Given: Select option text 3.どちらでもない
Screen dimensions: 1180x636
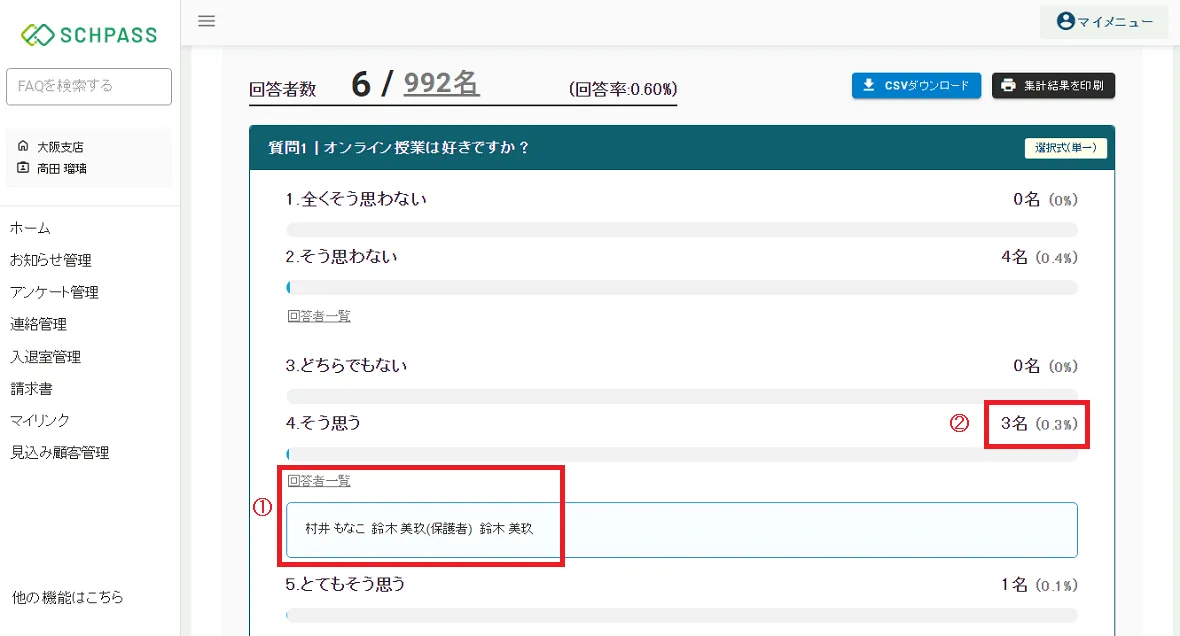Looking at the screenshot, I should (x=346, y=366).
